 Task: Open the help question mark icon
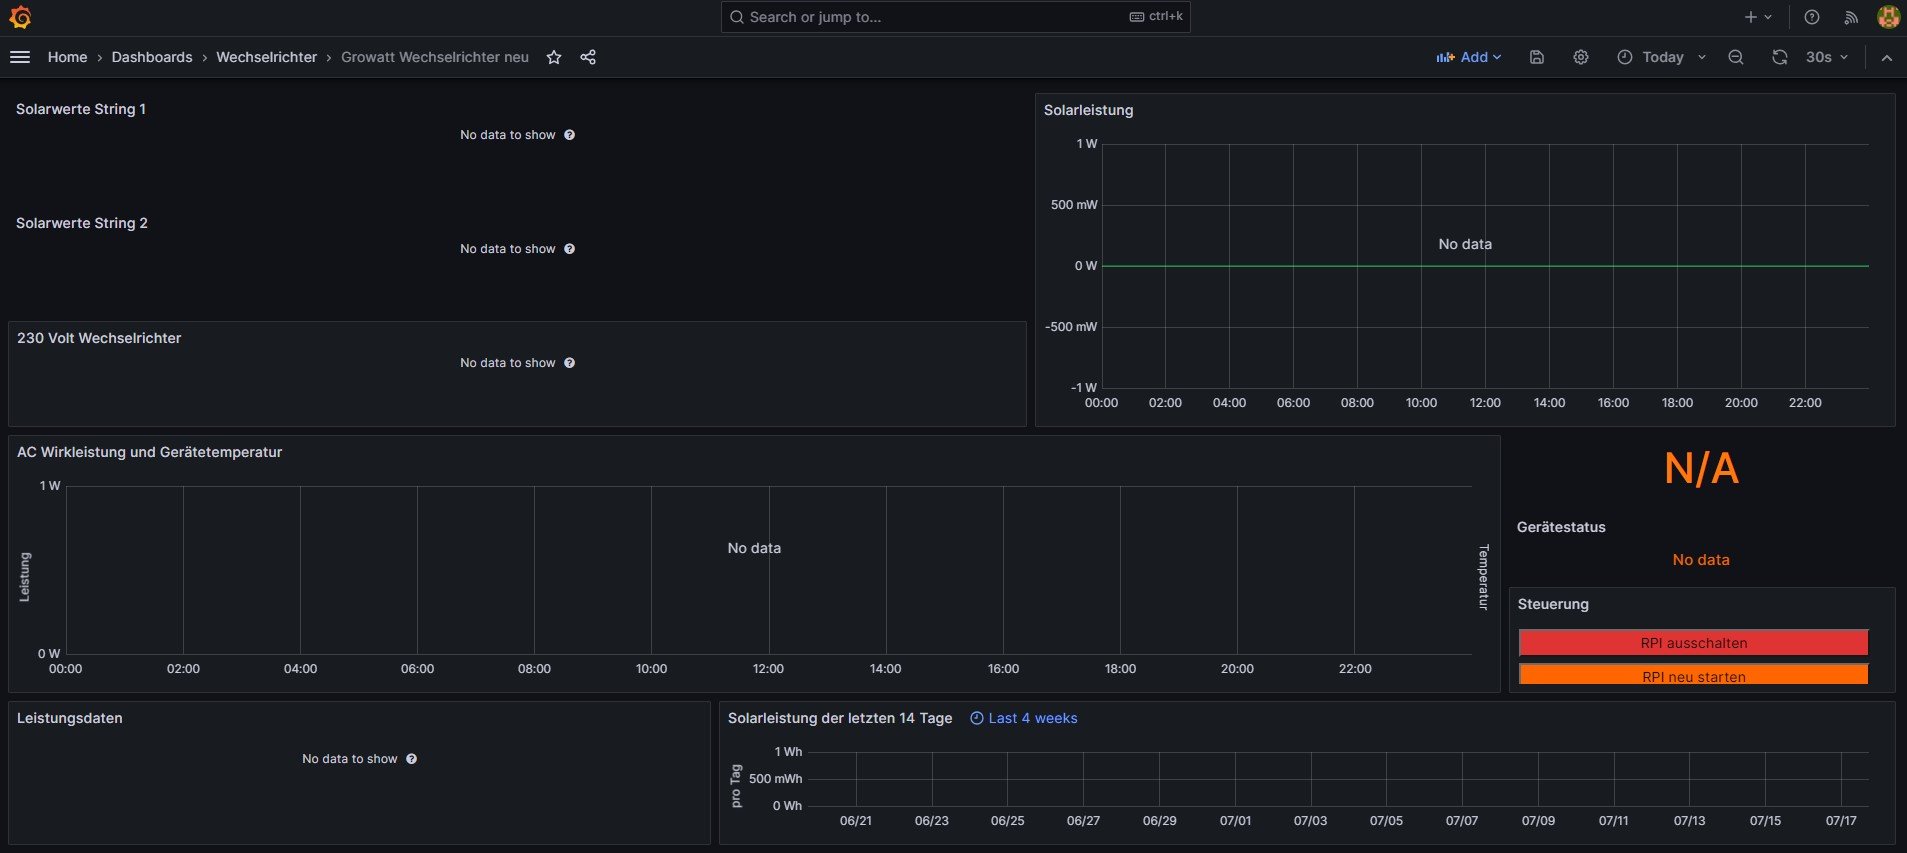pyautogui.click(x=1812, y=17)
